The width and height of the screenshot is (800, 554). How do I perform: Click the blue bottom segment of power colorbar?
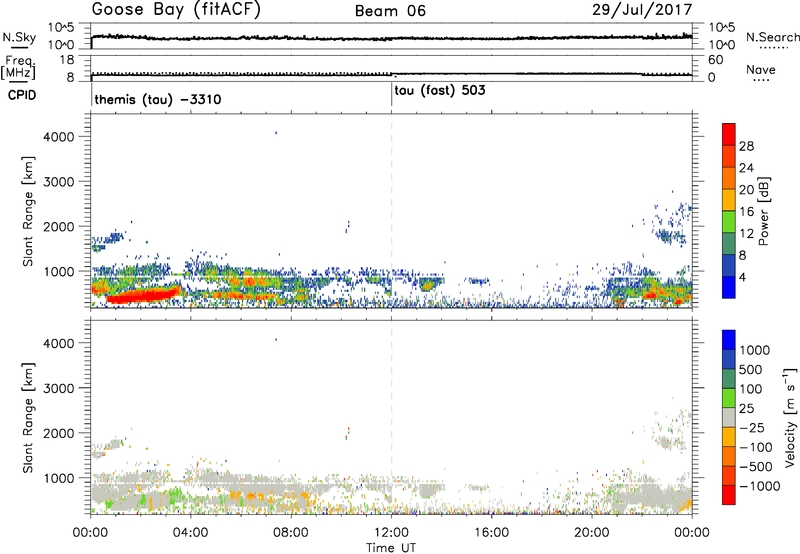[x=729, y=287]
